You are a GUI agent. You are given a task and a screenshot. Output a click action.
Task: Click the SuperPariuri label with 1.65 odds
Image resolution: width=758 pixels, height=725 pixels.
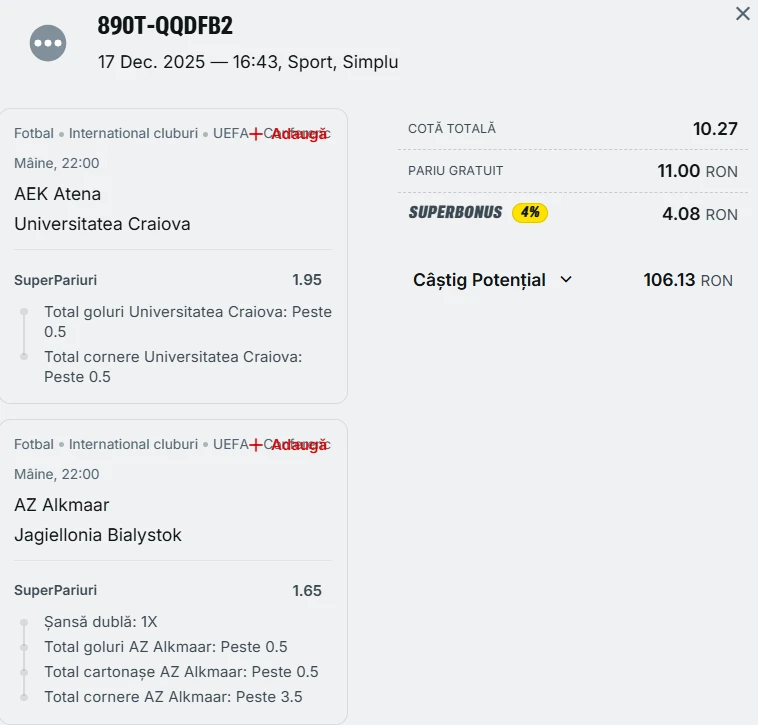point(56,591)
